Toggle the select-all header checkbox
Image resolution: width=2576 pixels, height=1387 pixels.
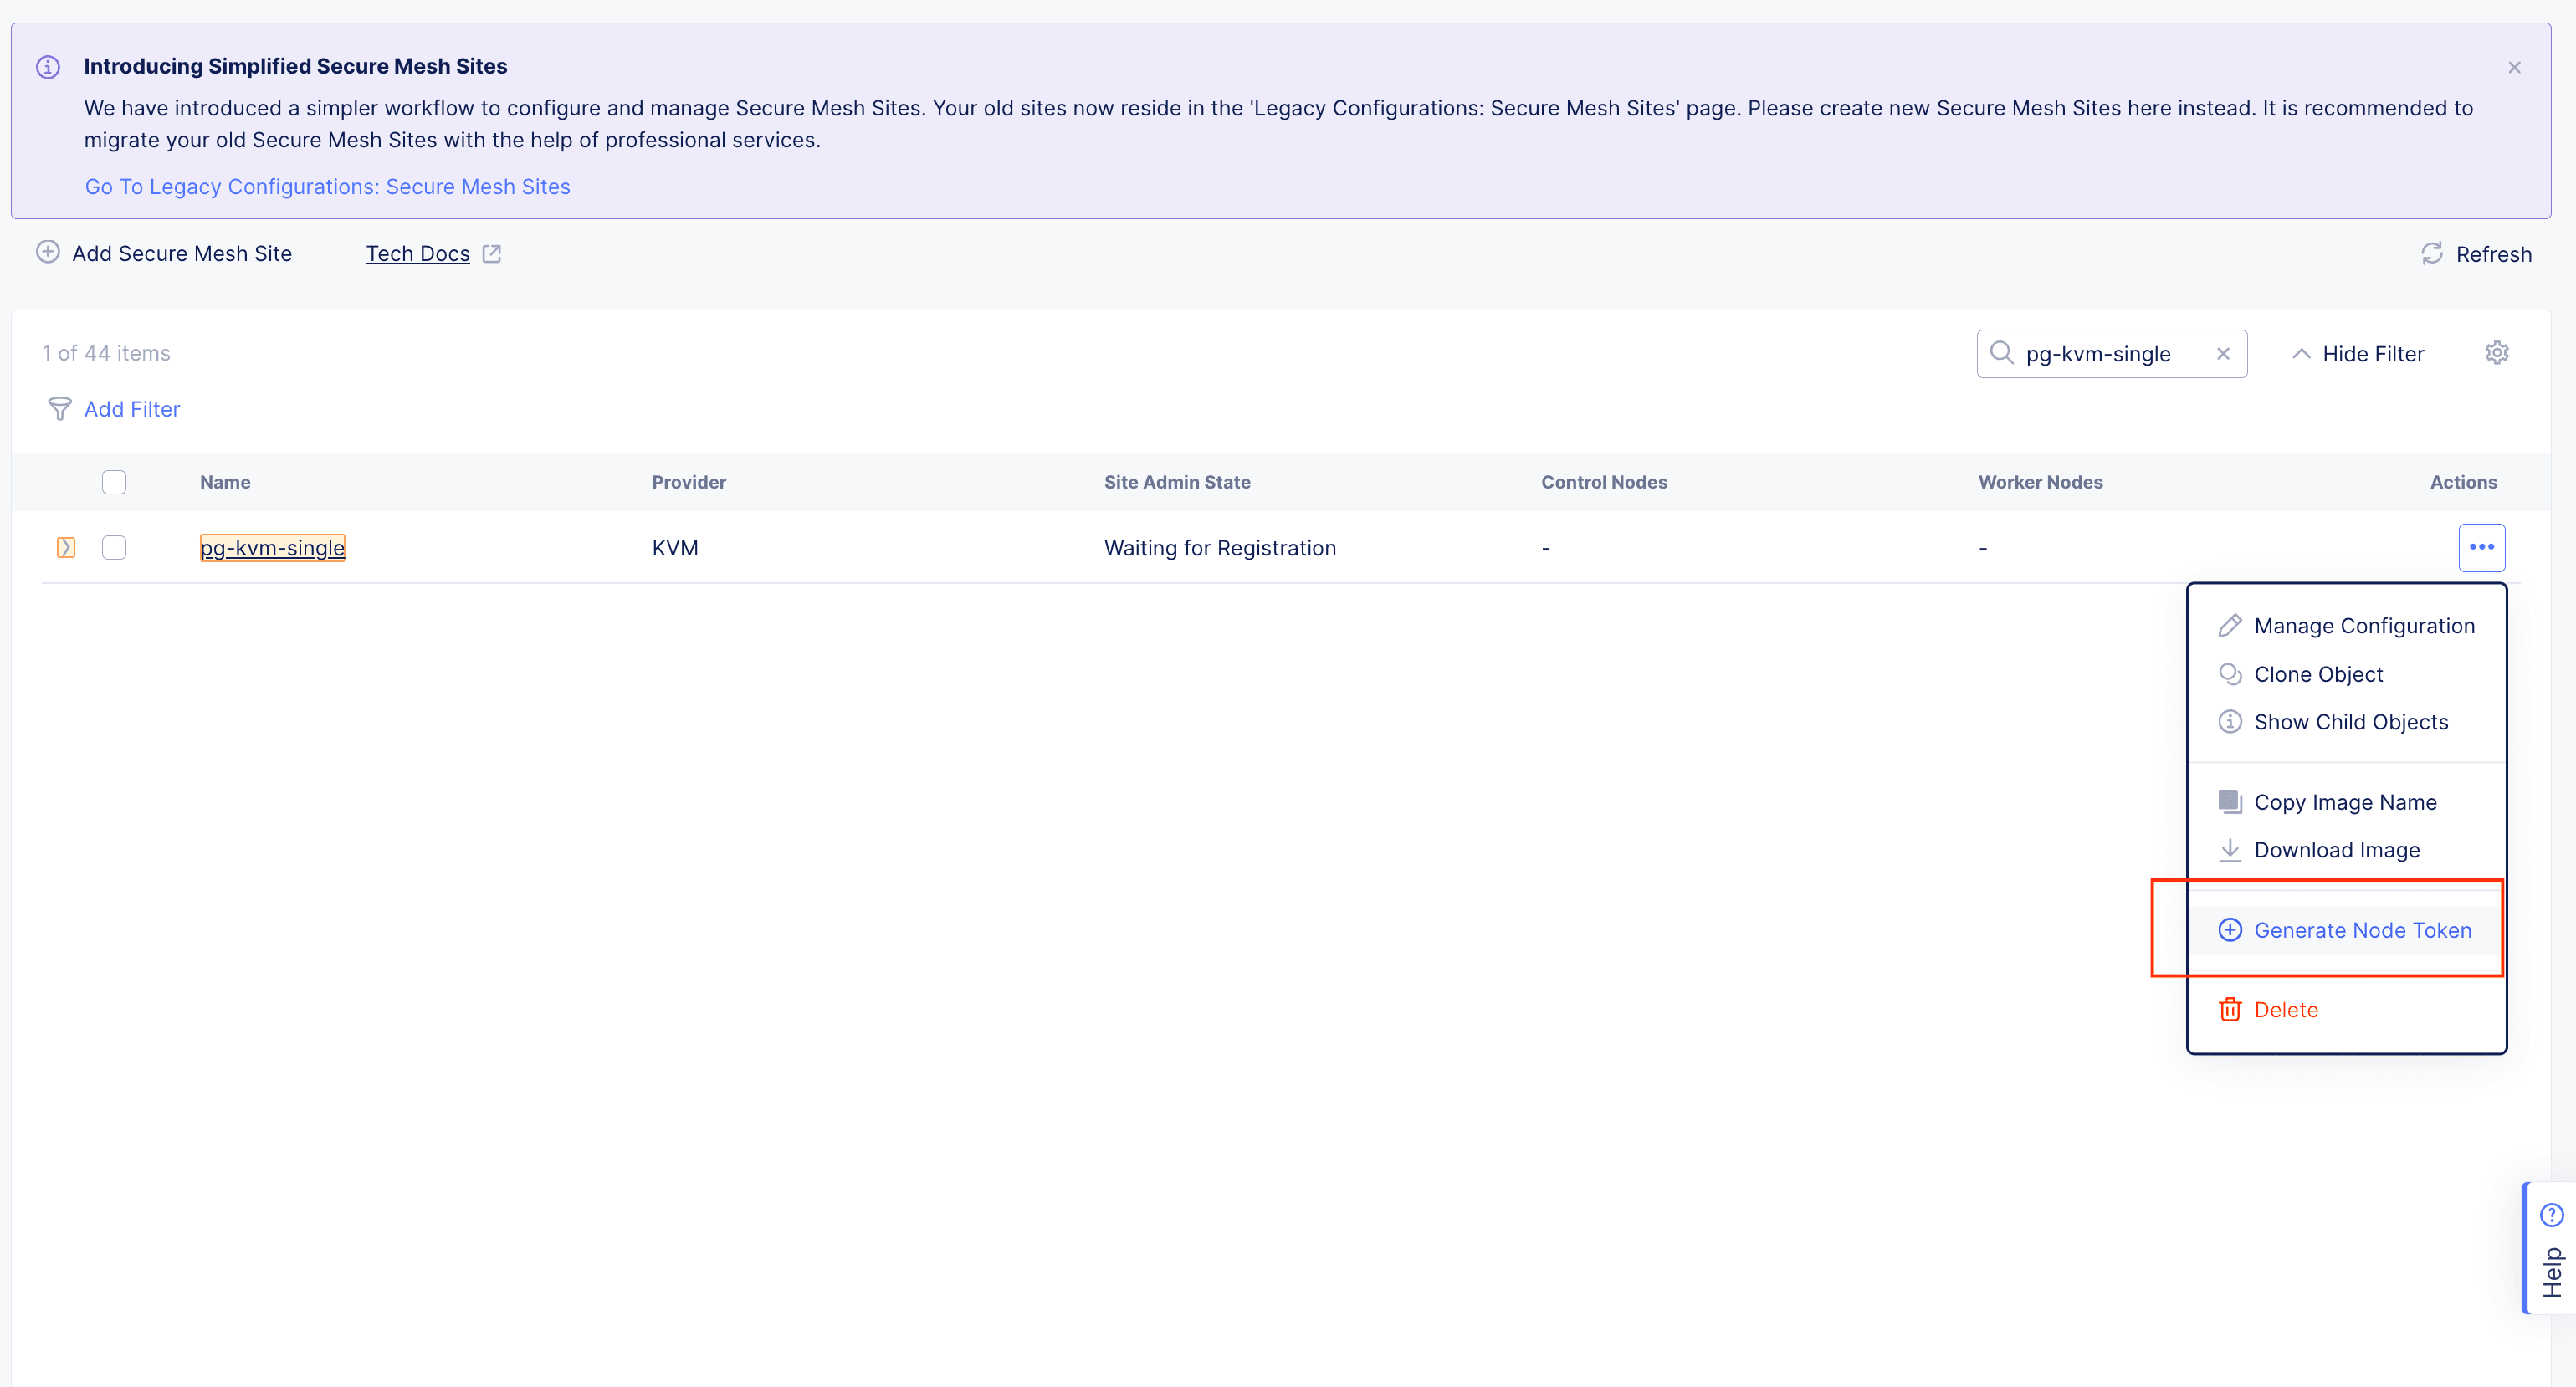114,482
